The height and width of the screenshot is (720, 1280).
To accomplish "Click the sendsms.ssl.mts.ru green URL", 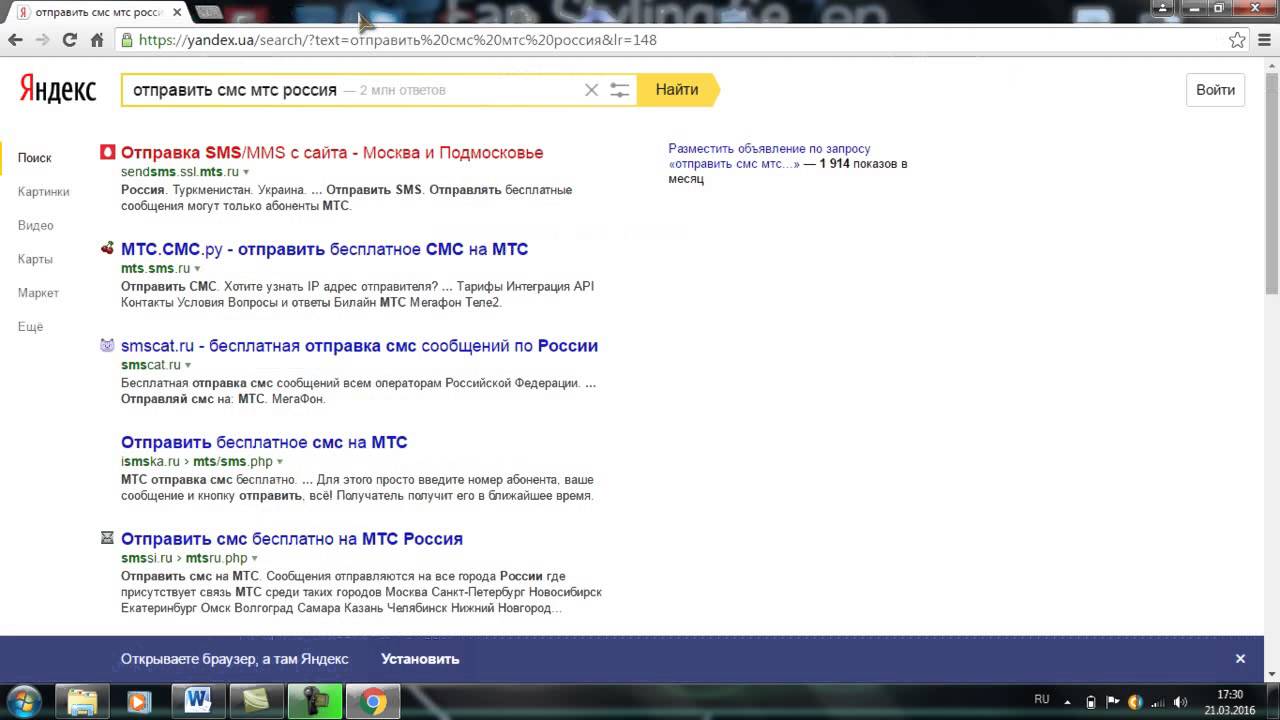I will tap(180, 172).
